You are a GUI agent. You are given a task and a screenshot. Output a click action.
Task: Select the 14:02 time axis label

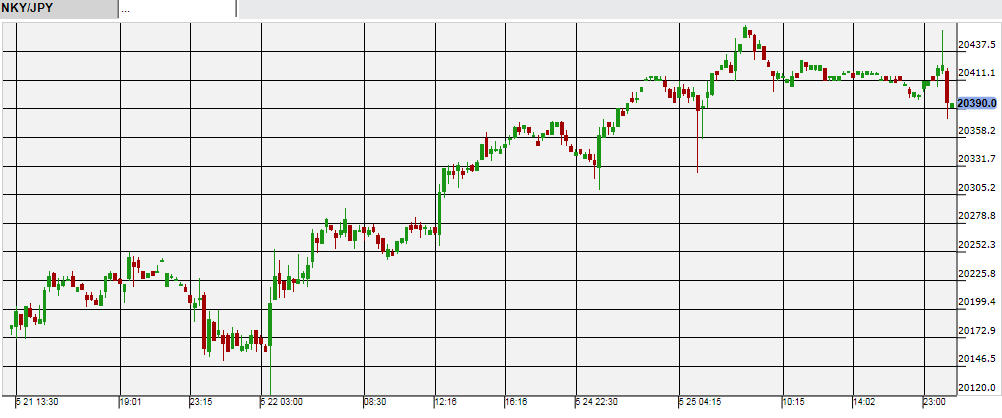pyautogui.click(x=862, y=402)
